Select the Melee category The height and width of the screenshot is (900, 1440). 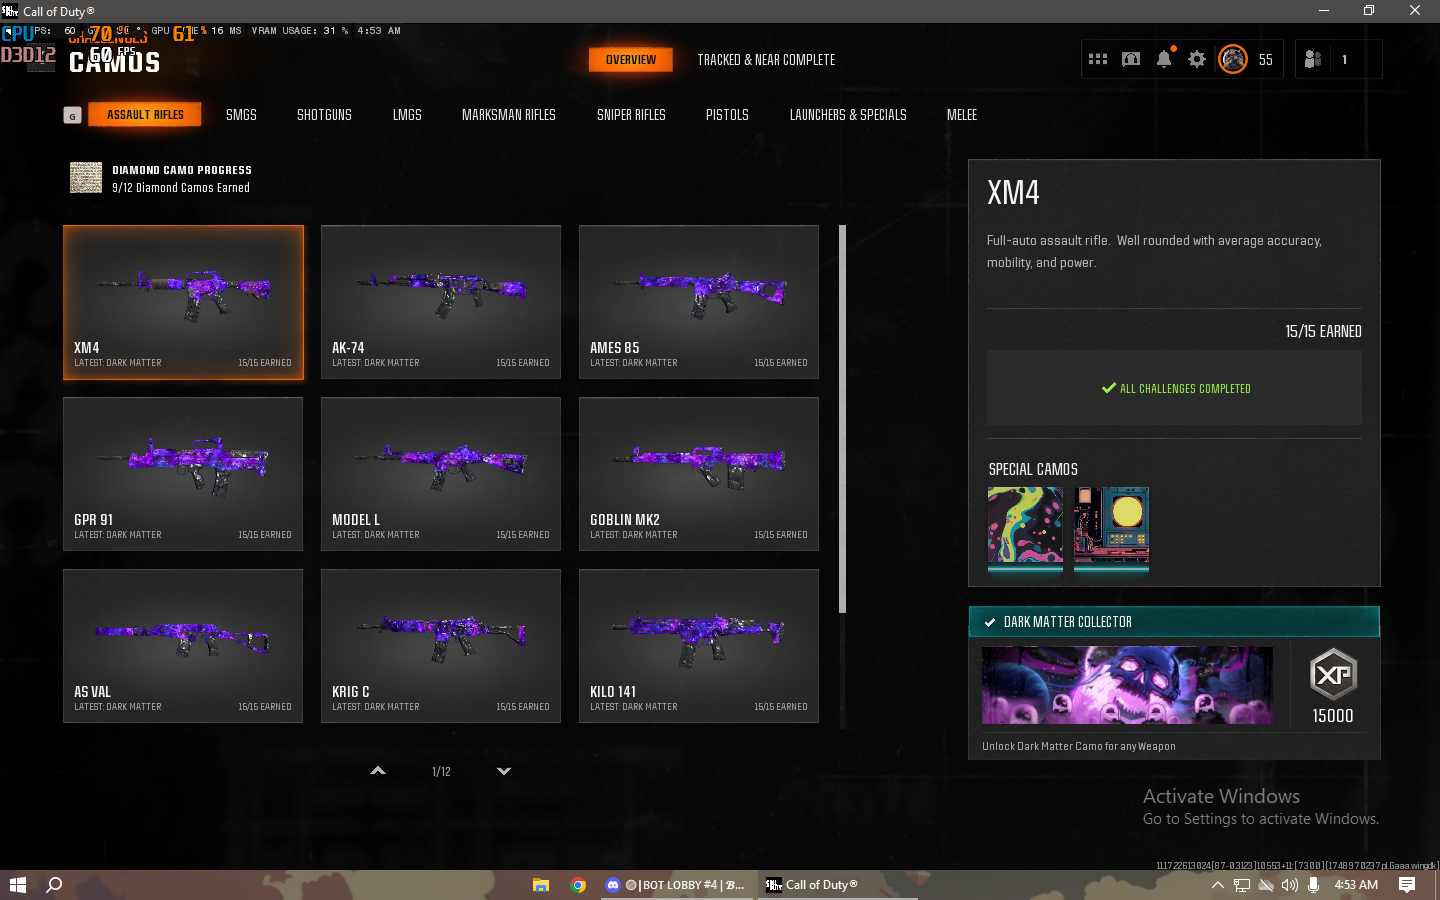962,115
